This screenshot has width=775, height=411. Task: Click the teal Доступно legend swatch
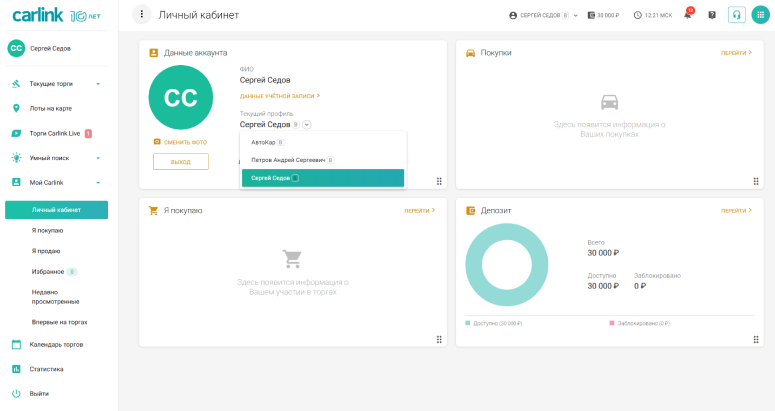click(x=468, y=324)
